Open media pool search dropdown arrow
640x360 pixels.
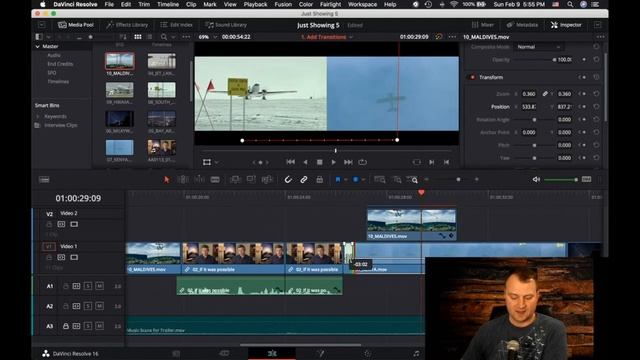[x=173, y=37]
